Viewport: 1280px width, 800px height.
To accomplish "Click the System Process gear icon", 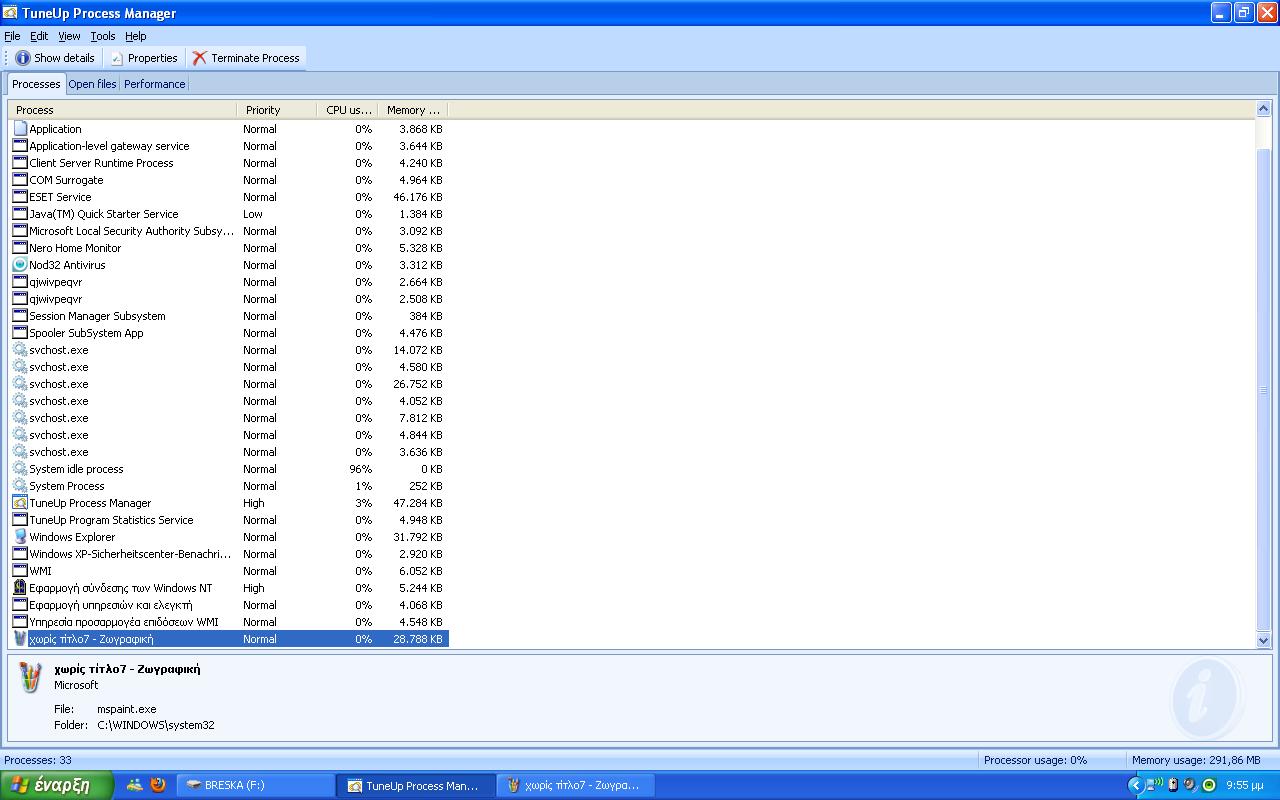I will (20, 486).
